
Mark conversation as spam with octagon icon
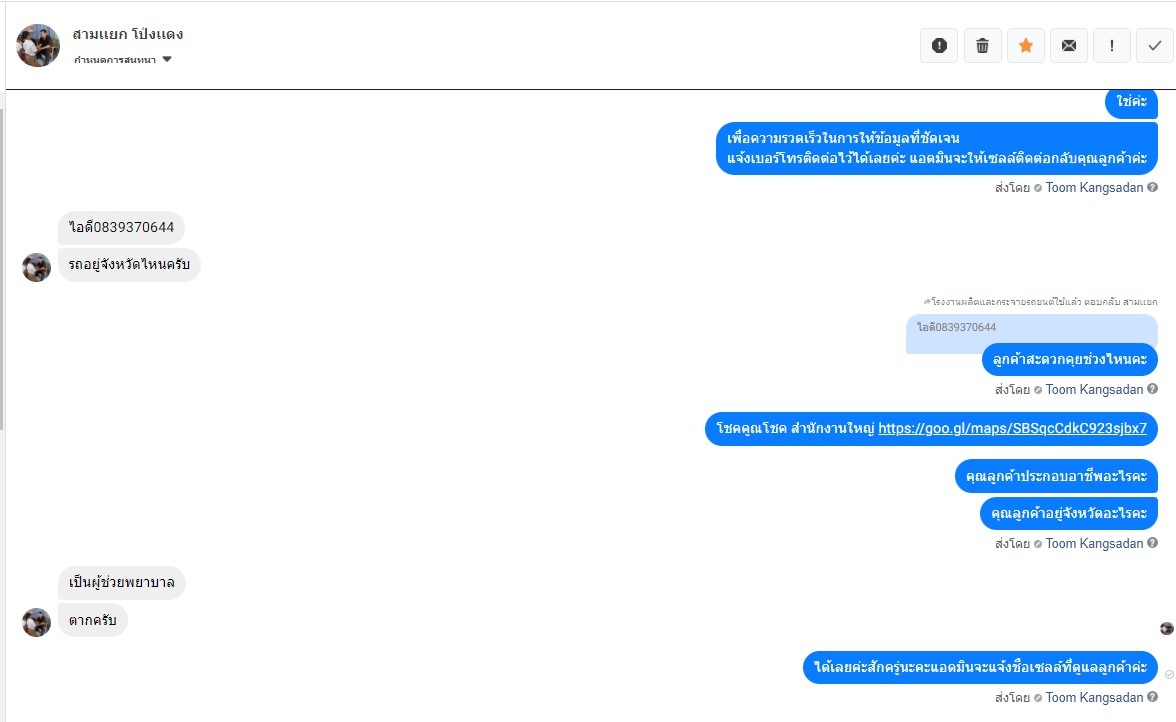[939, 45]
